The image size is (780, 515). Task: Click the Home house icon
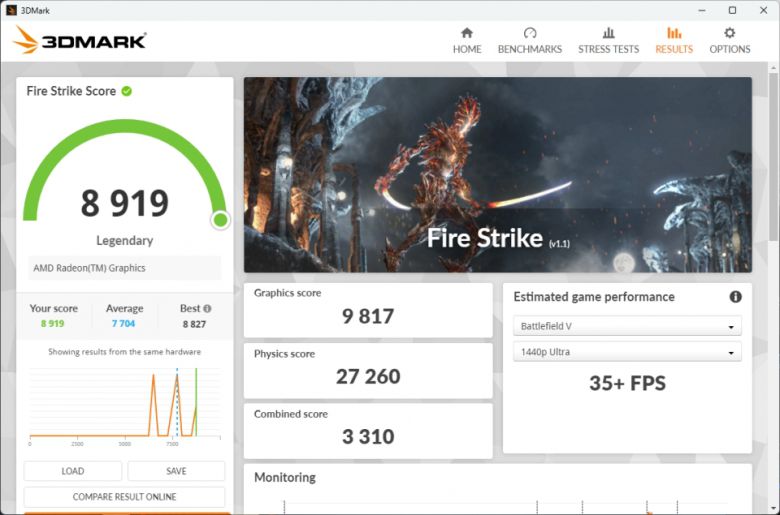(x=467, y=33)
